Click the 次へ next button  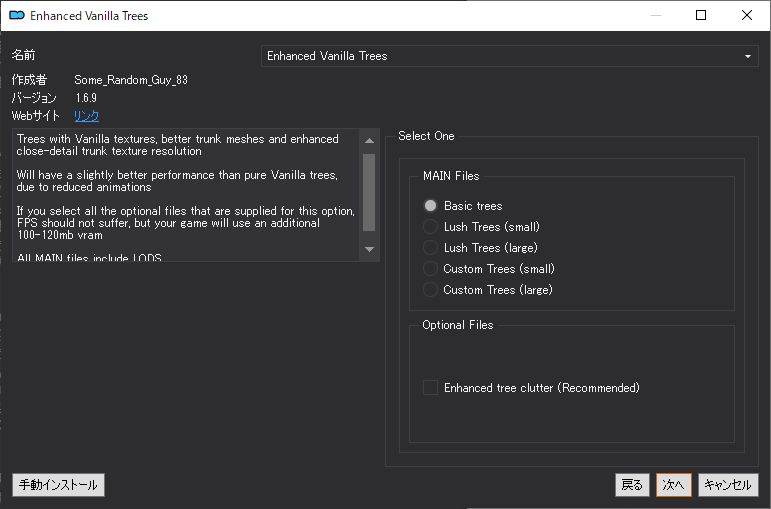673,485
